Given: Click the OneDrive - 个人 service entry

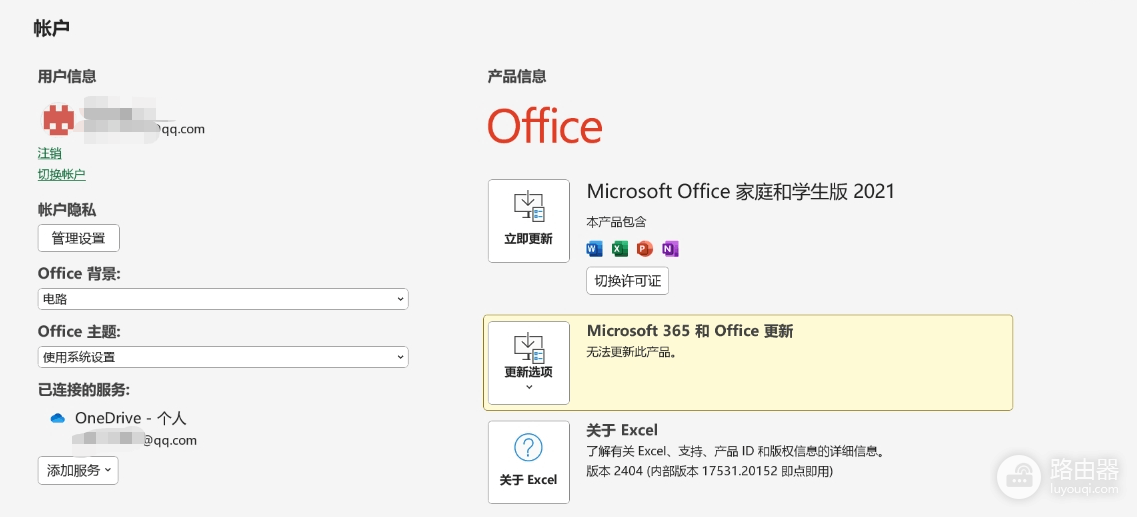Looking at the screenshot, I should coord(131,418).
